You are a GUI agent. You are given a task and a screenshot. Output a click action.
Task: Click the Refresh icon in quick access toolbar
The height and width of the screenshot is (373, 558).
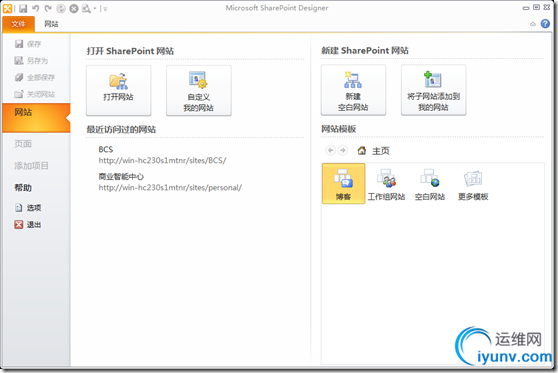[x=61, y=8]
